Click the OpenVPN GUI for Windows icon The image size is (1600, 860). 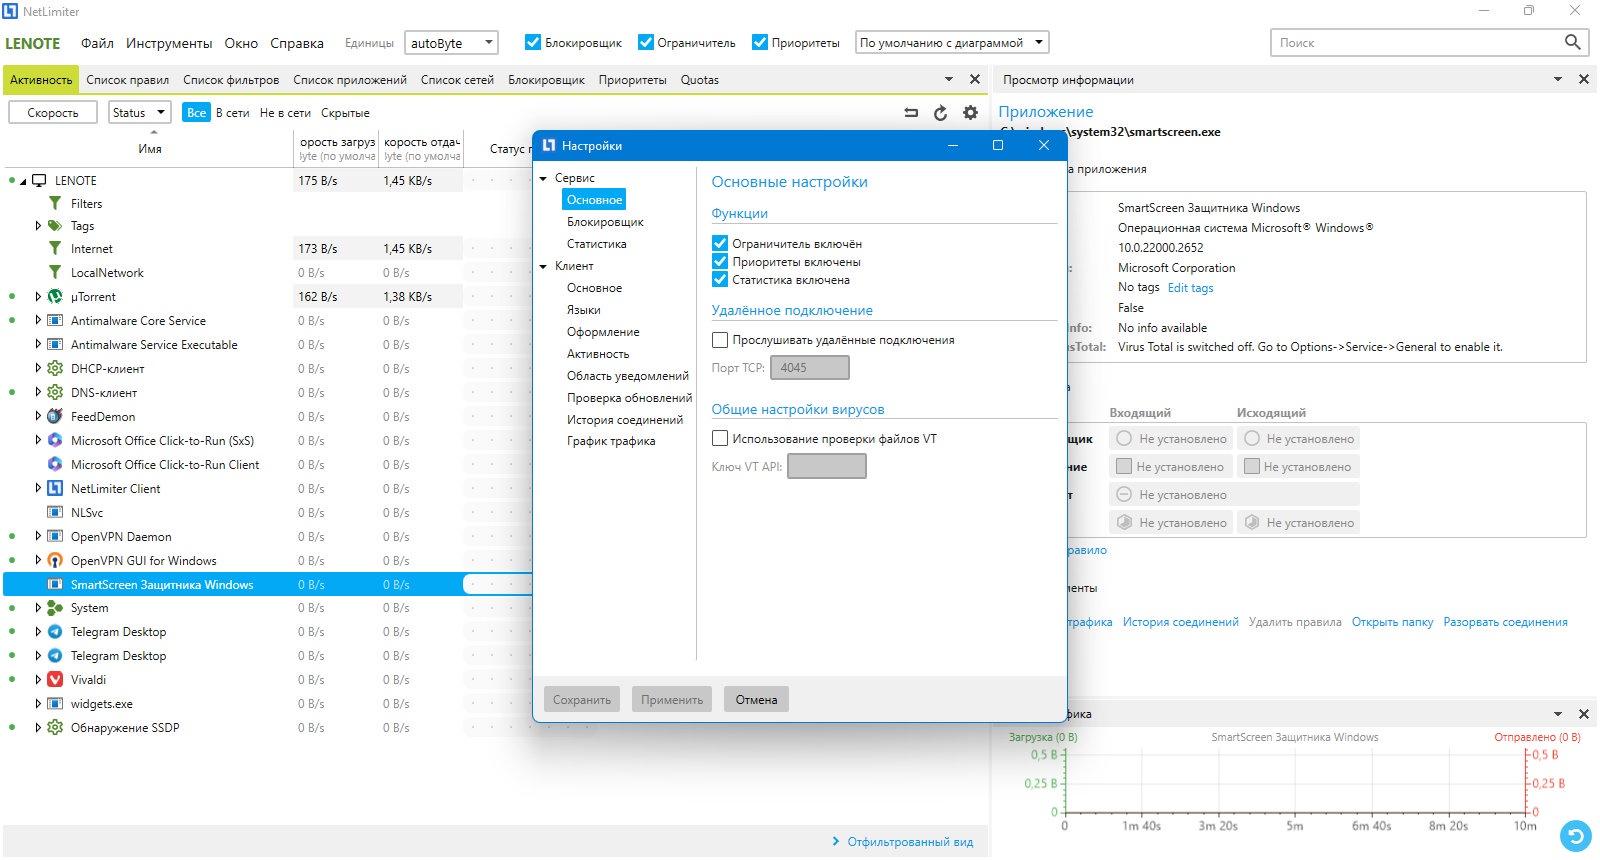55,560
